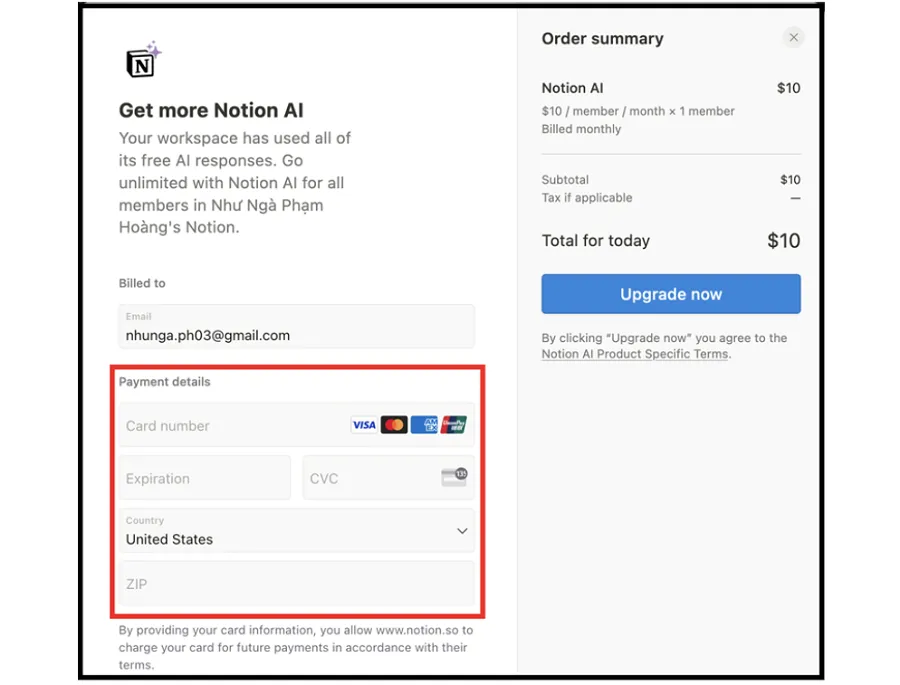Screen dimensions: 900x685
Task: Click the Payment details heading
Action: tap(165, 382)
